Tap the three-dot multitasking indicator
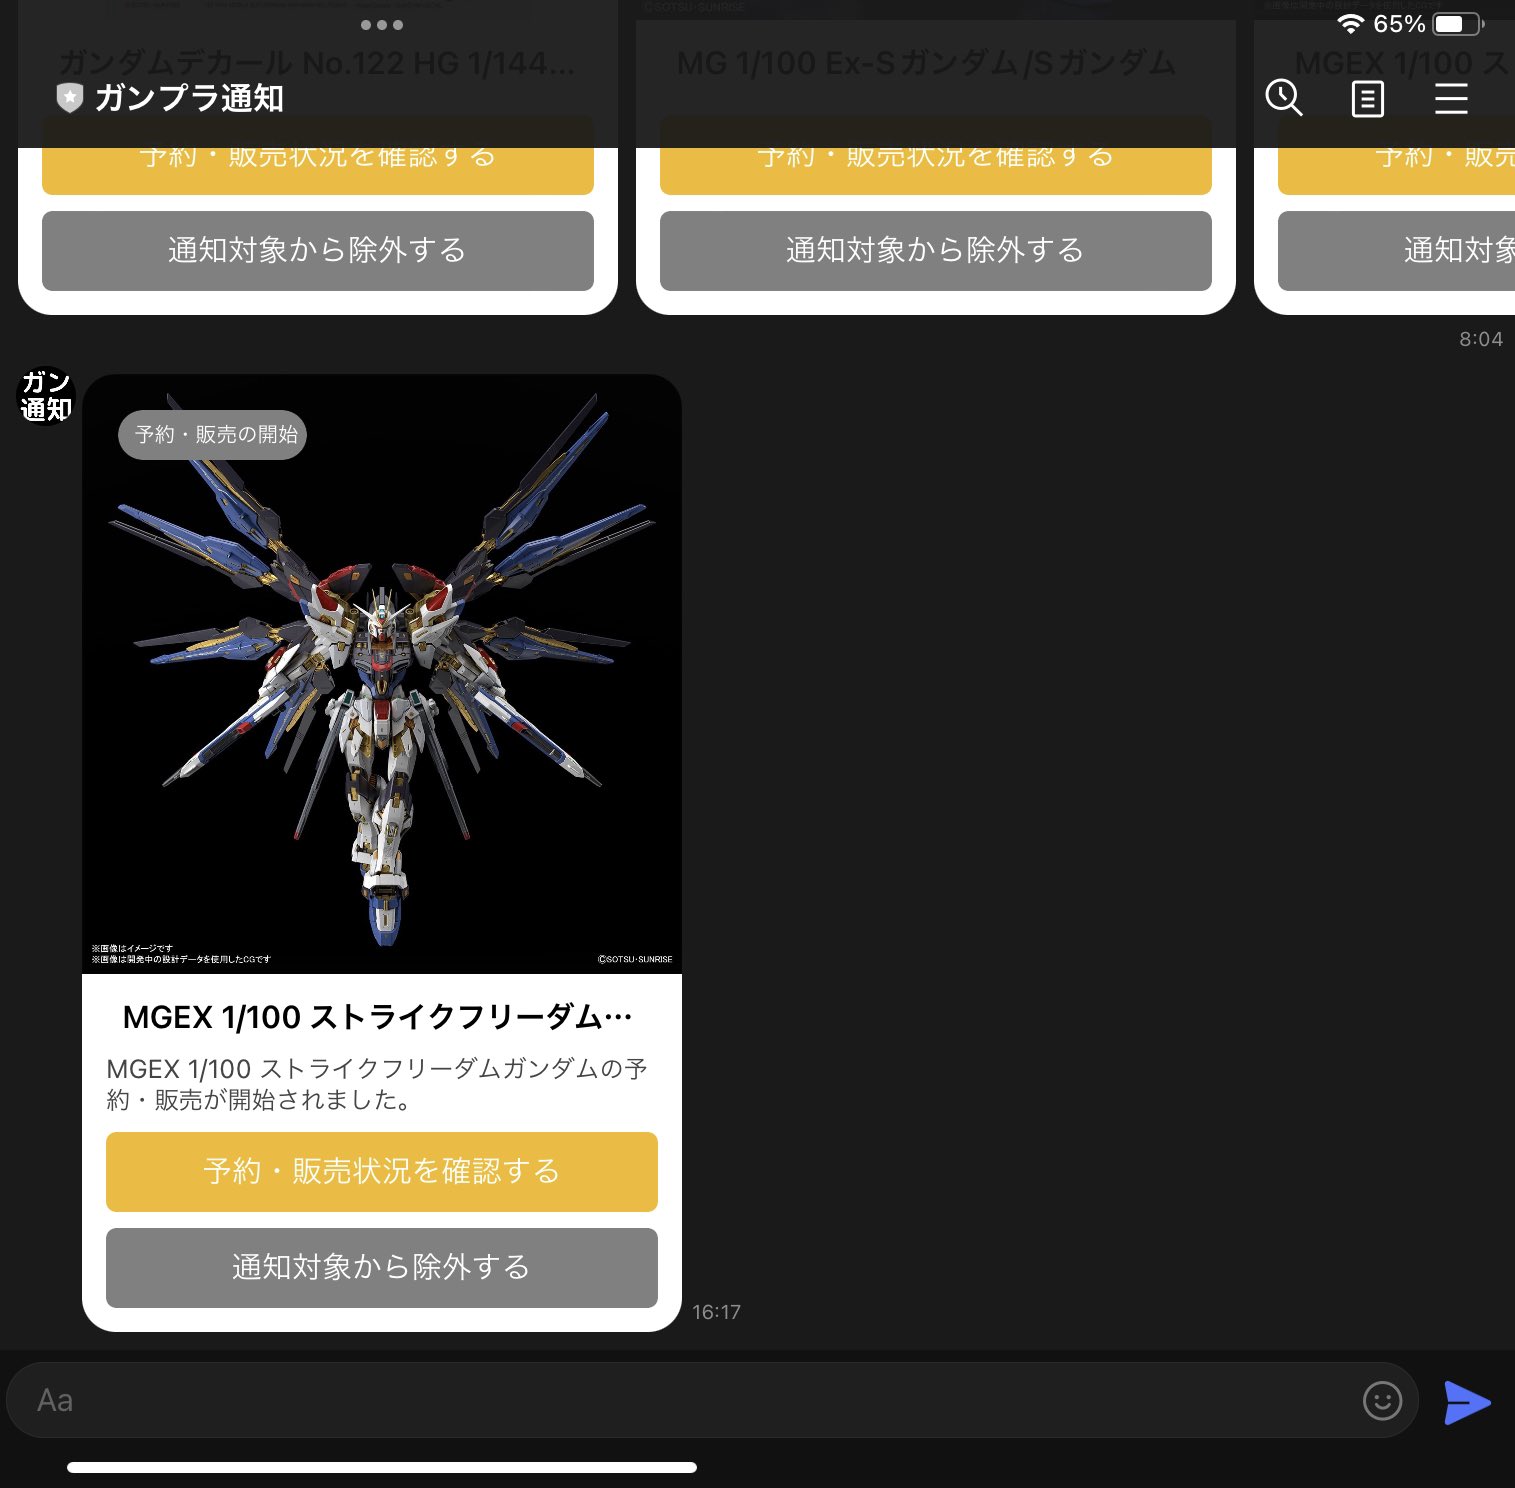1515x1488 pixels. [x=381, y=25]
